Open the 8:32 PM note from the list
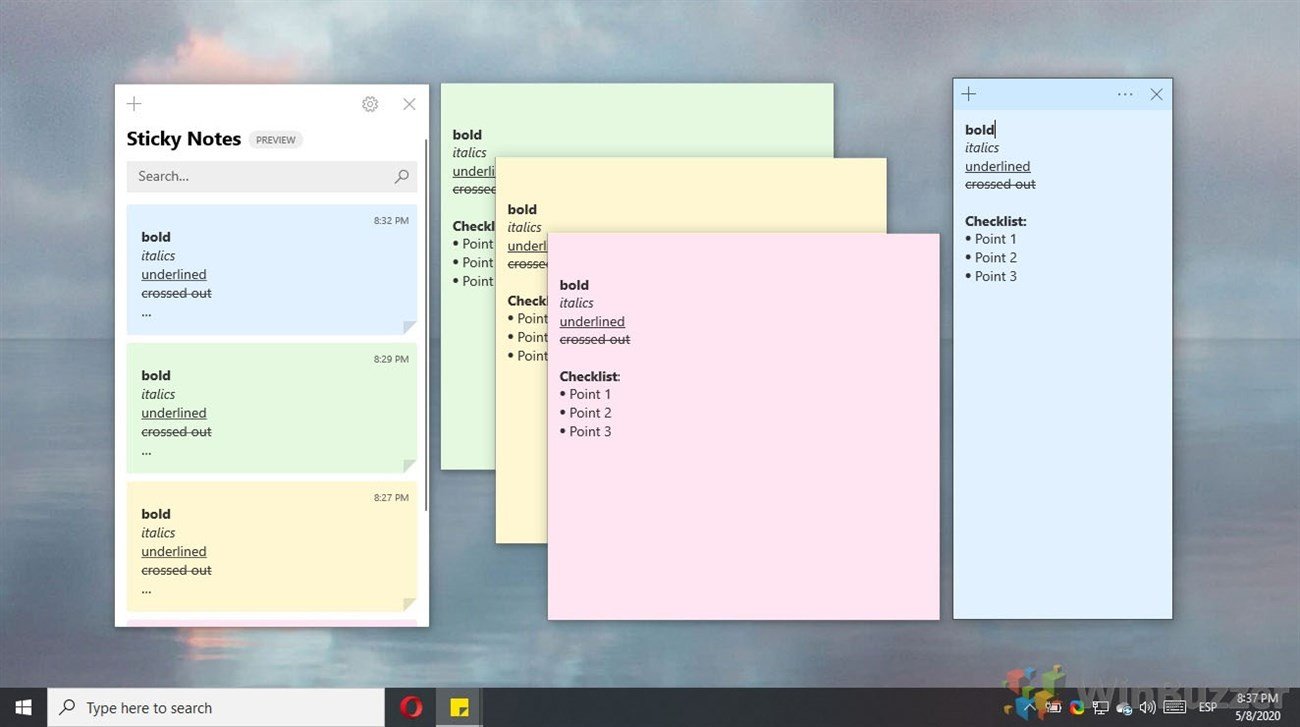The height and width of the screenshot is (727, 1300). click(271, 270)
